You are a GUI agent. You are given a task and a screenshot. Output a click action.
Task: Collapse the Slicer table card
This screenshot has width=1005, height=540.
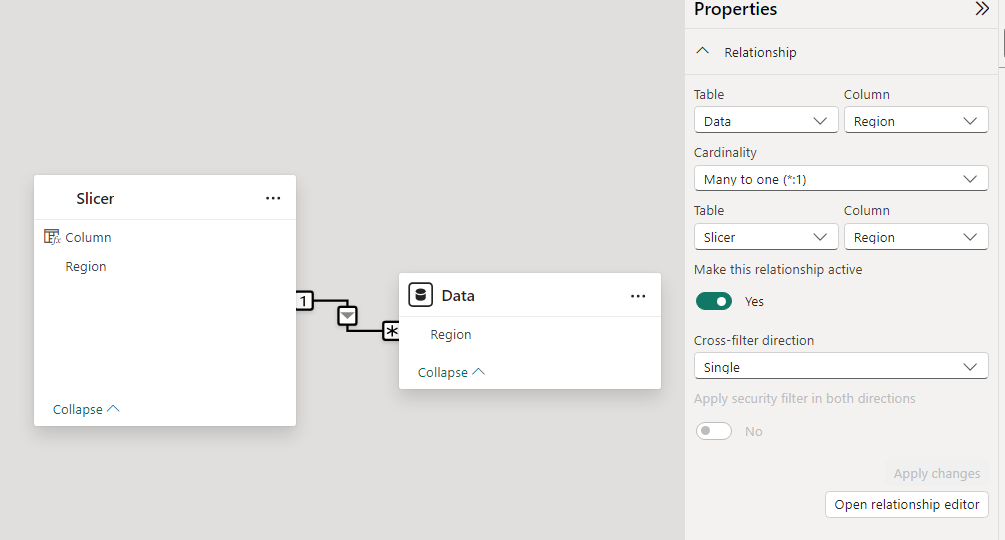[x=86, y=409]
